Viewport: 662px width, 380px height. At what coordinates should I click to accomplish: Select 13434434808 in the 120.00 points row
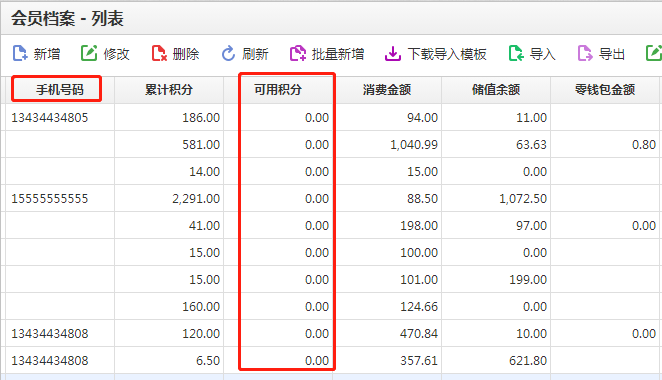pyautogui.click(x=49, y=334)
